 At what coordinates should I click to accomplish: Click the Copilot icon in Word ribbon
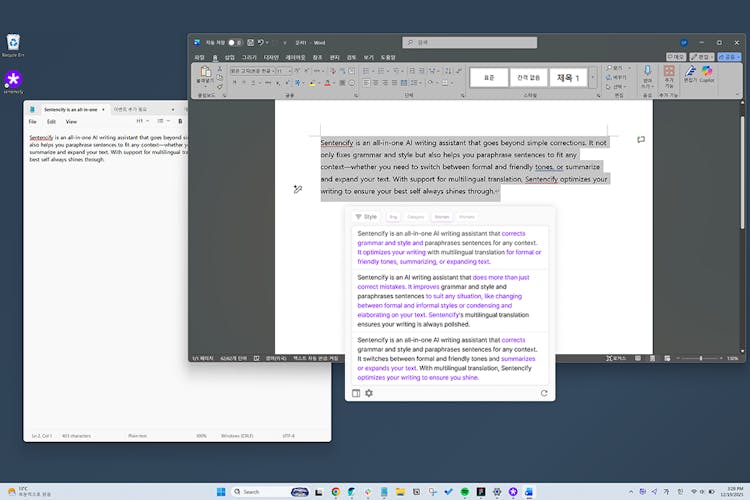707,76
